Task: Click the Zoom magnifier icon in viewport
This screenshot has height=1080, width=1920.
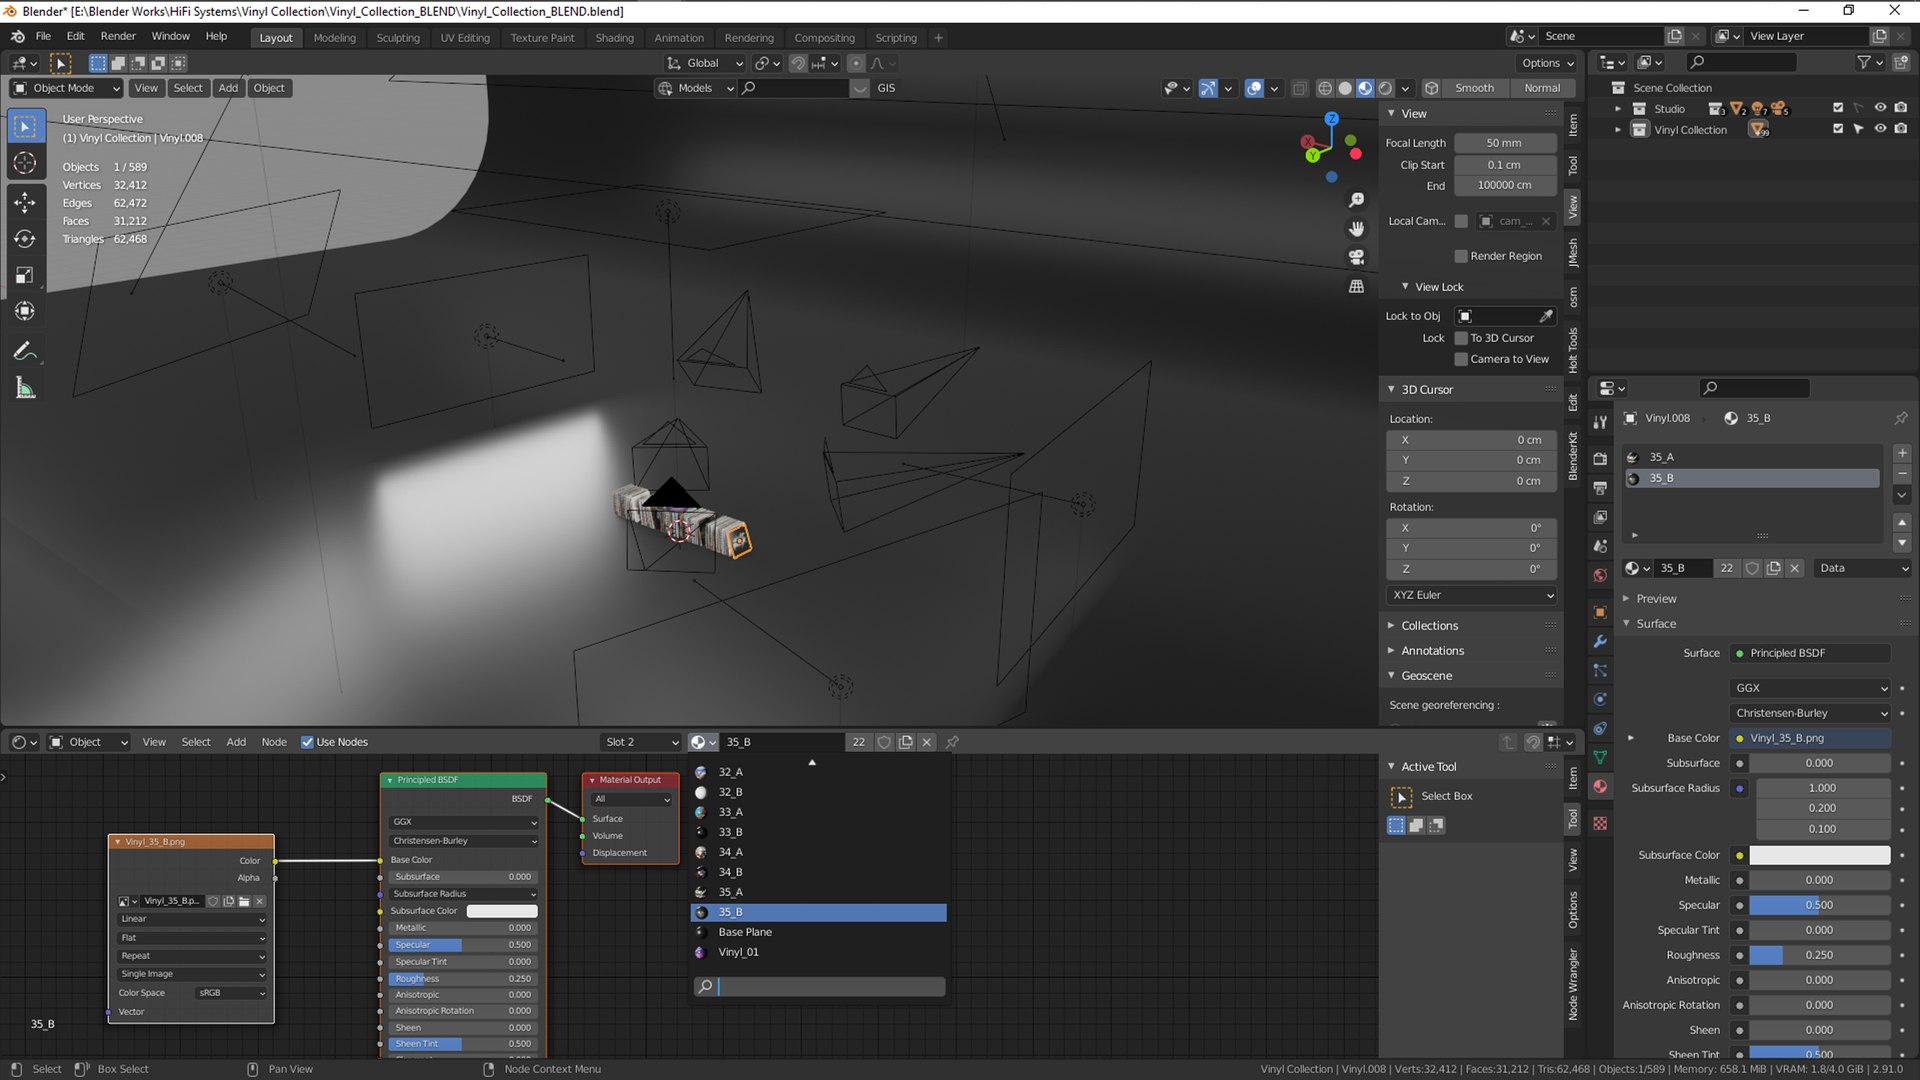Action: (1356, 201)
